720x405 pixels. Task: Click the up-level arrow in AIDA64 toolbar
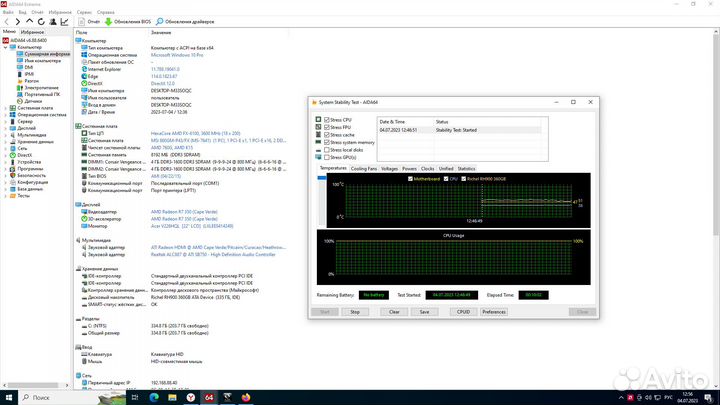pyautogui.click(x=29, y=22)
